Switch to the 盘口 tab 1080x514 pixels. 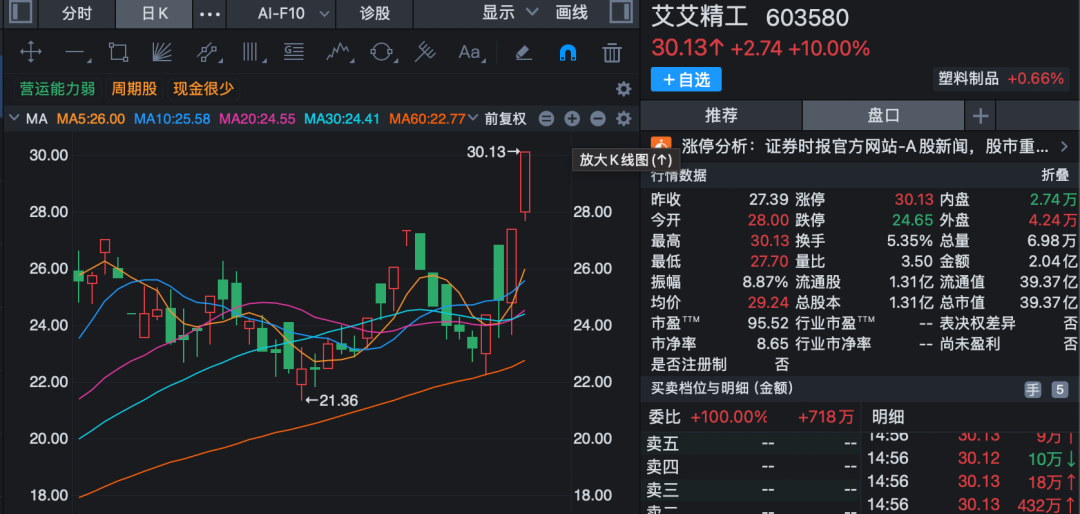[883, 115]
